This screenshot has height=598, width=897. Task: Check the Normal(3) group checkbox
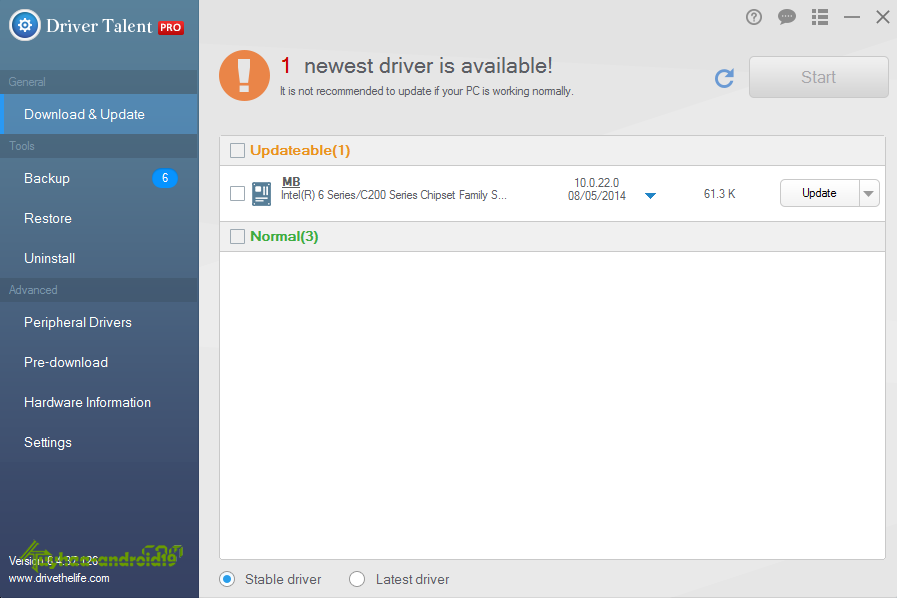(x=237, y=234)
